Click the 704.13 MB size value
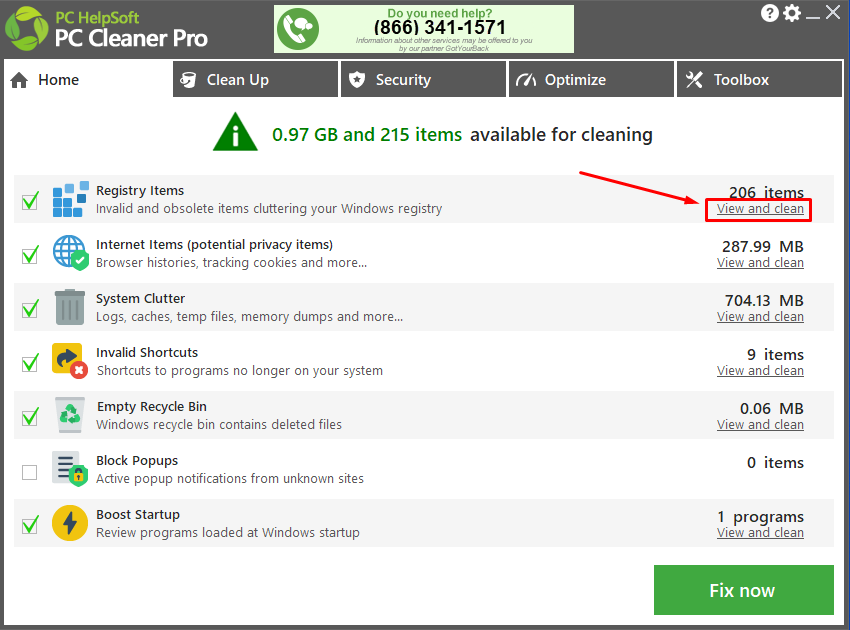The image size is (850, 630). [x=764, y=301]
